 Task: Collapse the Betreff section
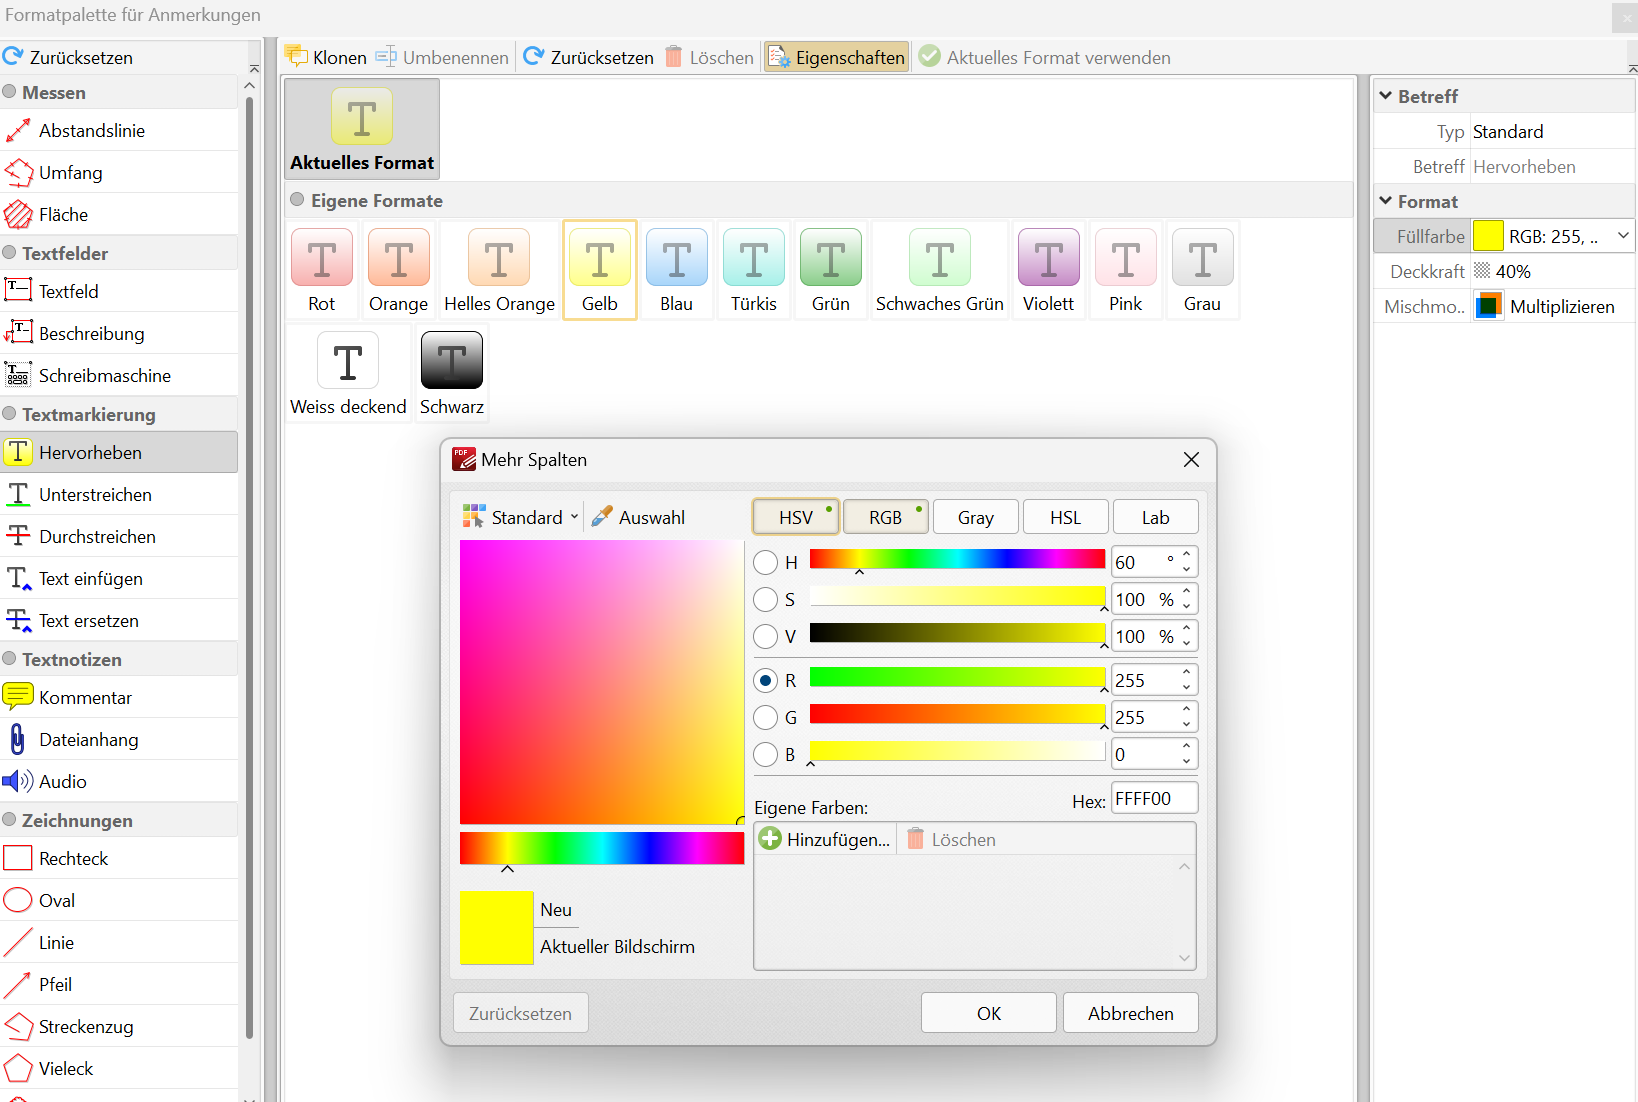pos(1386,96)
